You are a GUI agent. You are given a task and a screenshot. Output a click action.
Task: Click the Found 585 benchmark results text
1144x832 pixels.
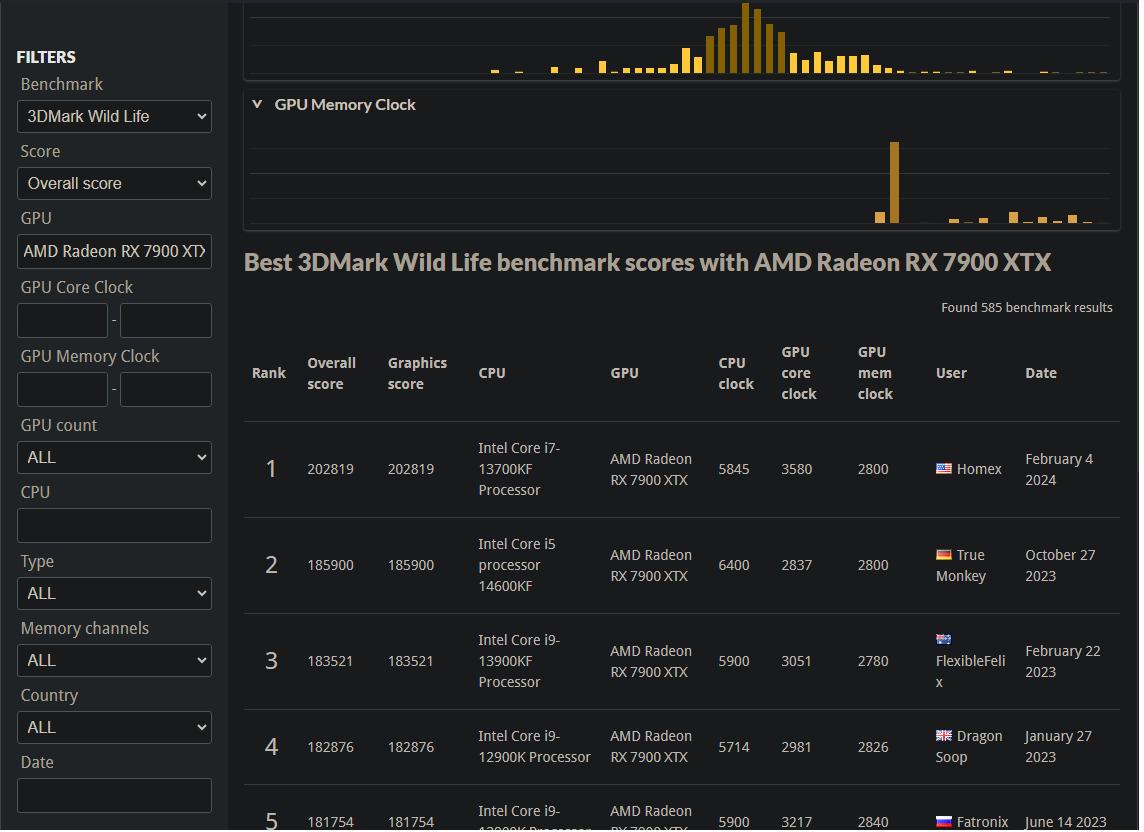click(1027, 309)
